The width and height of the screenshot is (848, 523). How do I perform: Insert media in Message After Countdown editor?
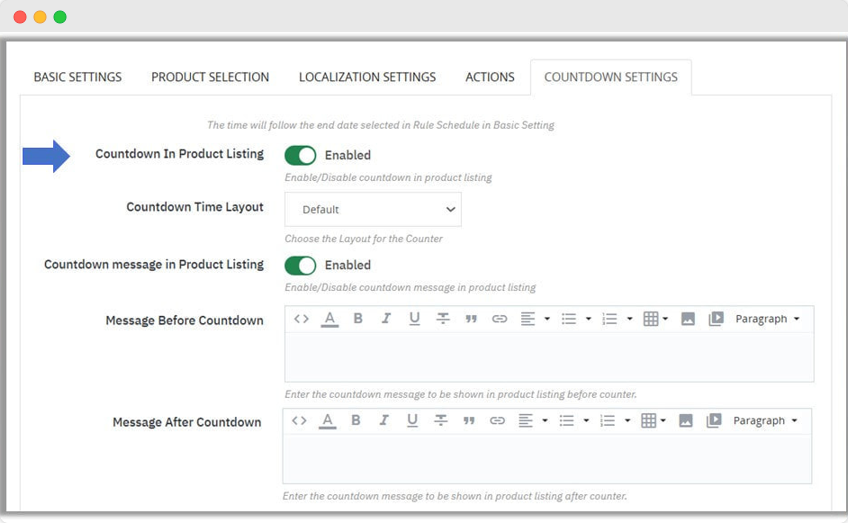(714, 421)
